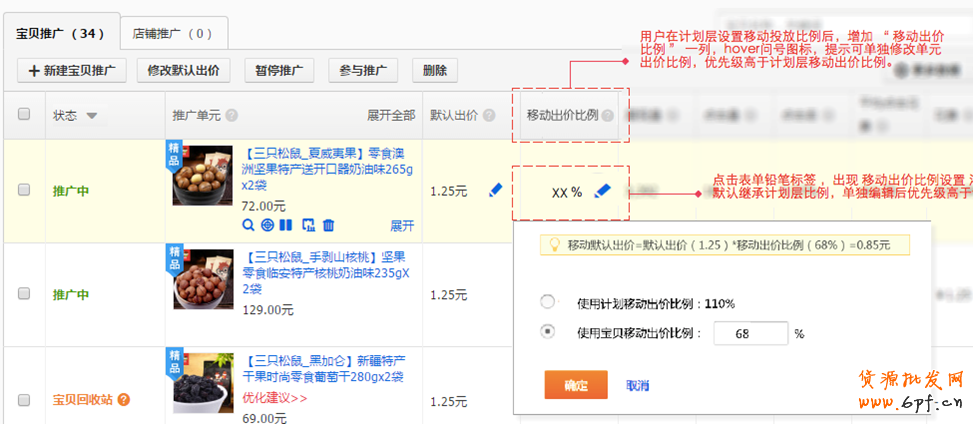
Task: Click orange help icon beside 宝贝回收站
Action: tap(124, 400)
